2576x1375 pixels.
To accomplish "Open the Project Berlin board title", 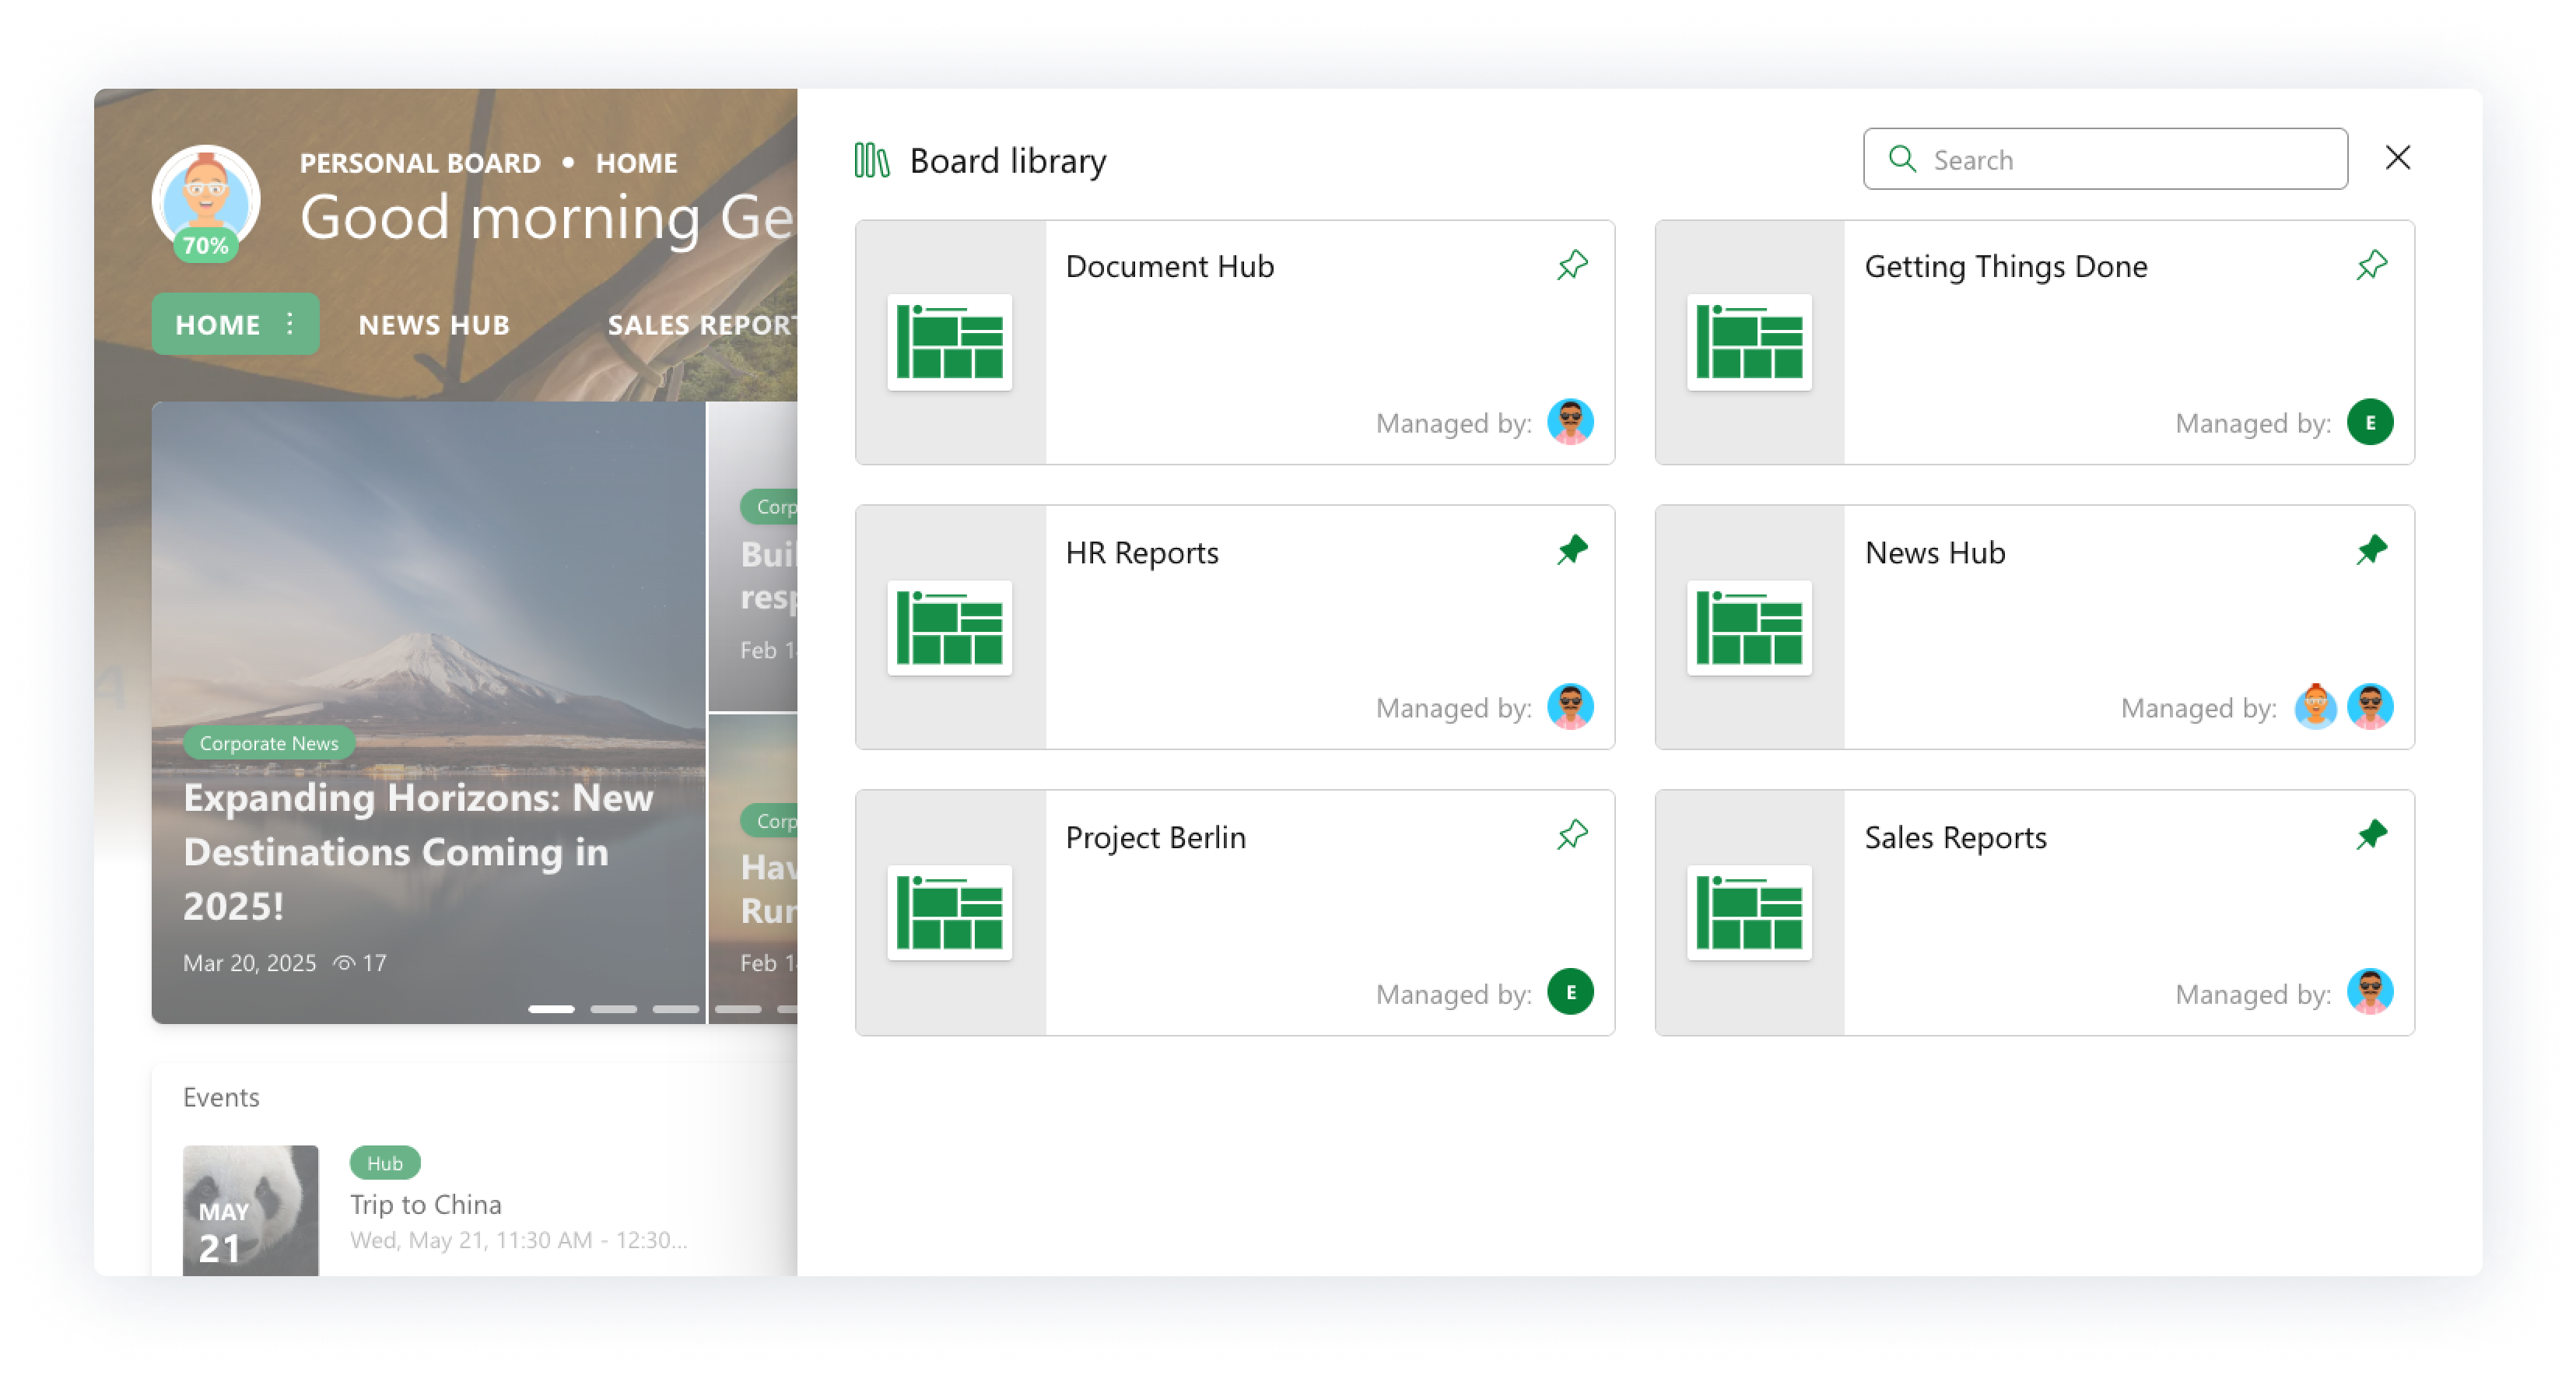I will (1155, 837).
